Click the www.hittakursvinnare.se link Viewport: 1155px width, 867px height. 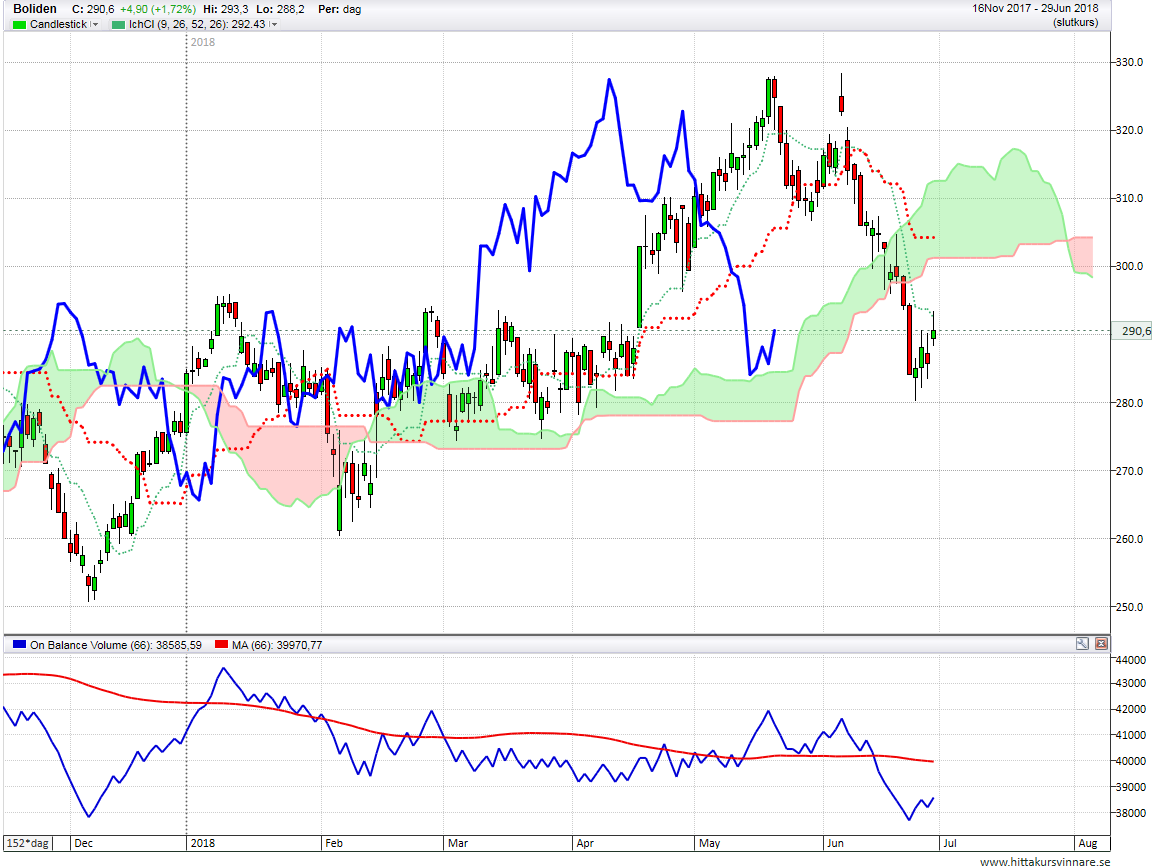coord(1045,861)
